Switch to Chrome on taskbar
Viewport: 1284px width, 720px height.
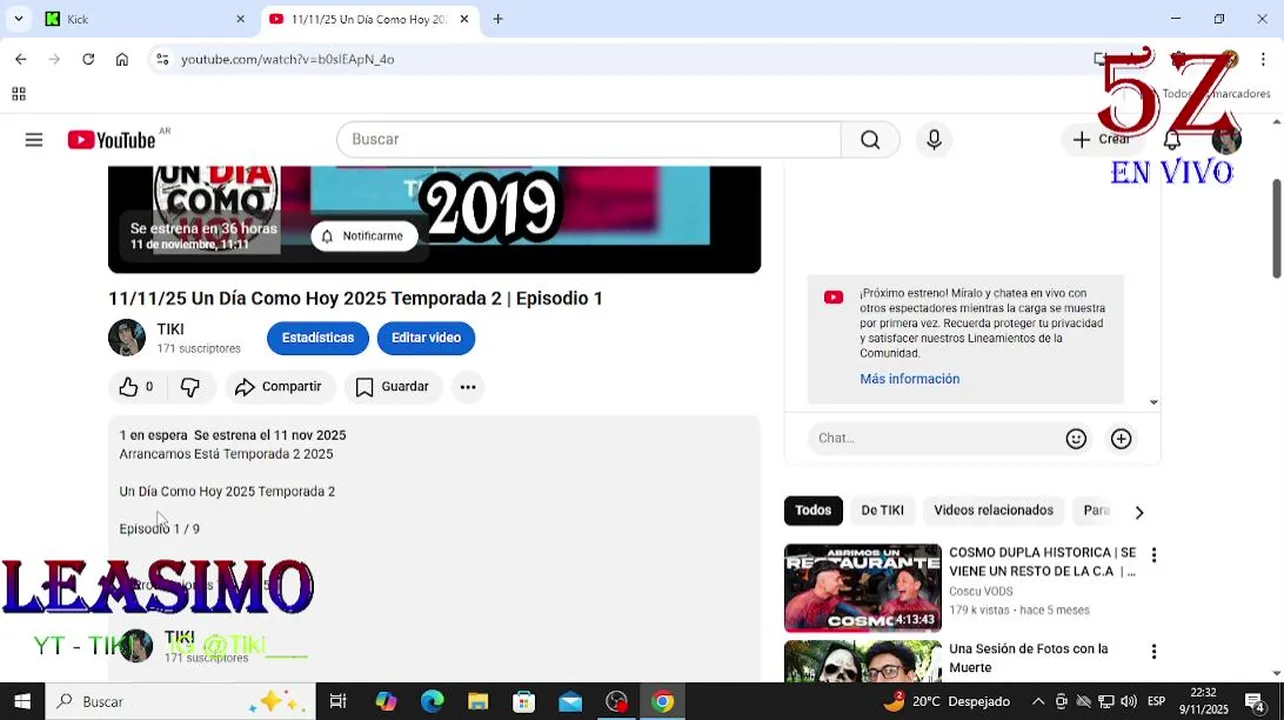tap(663, 702)
